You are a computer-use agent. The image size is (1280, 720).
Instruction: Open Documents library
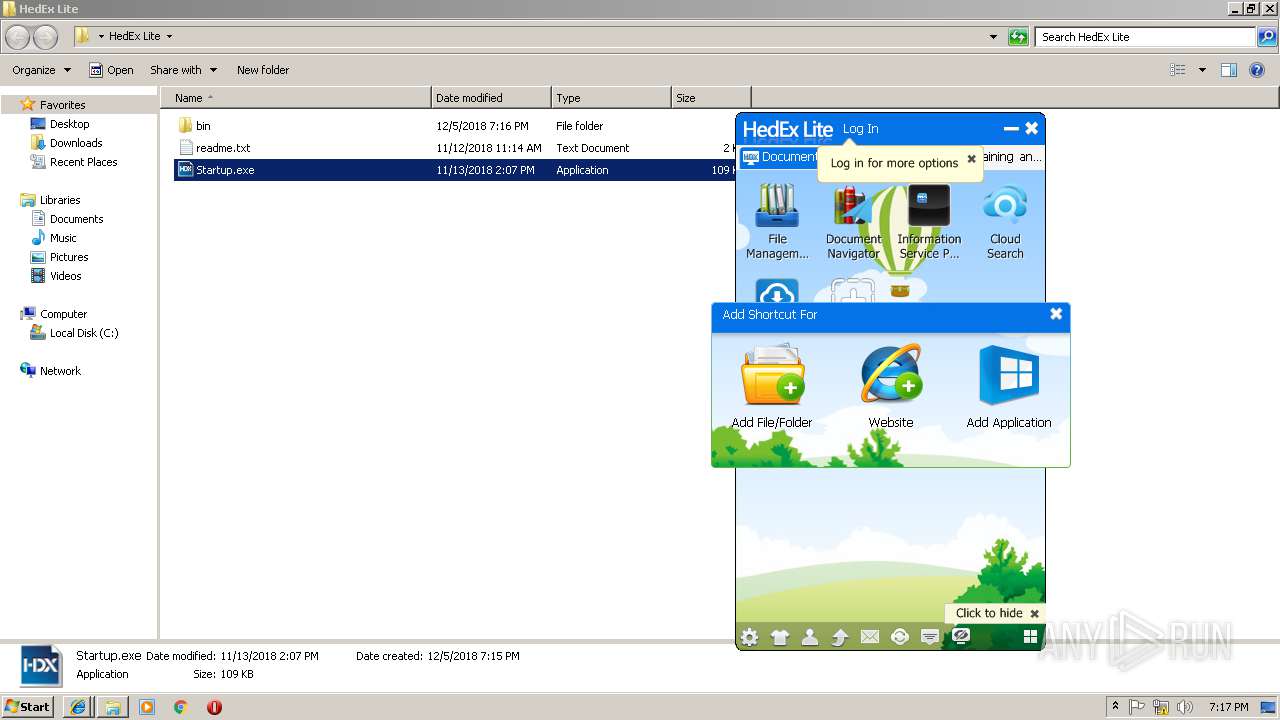pyautogui.click(x=76, y=219)
